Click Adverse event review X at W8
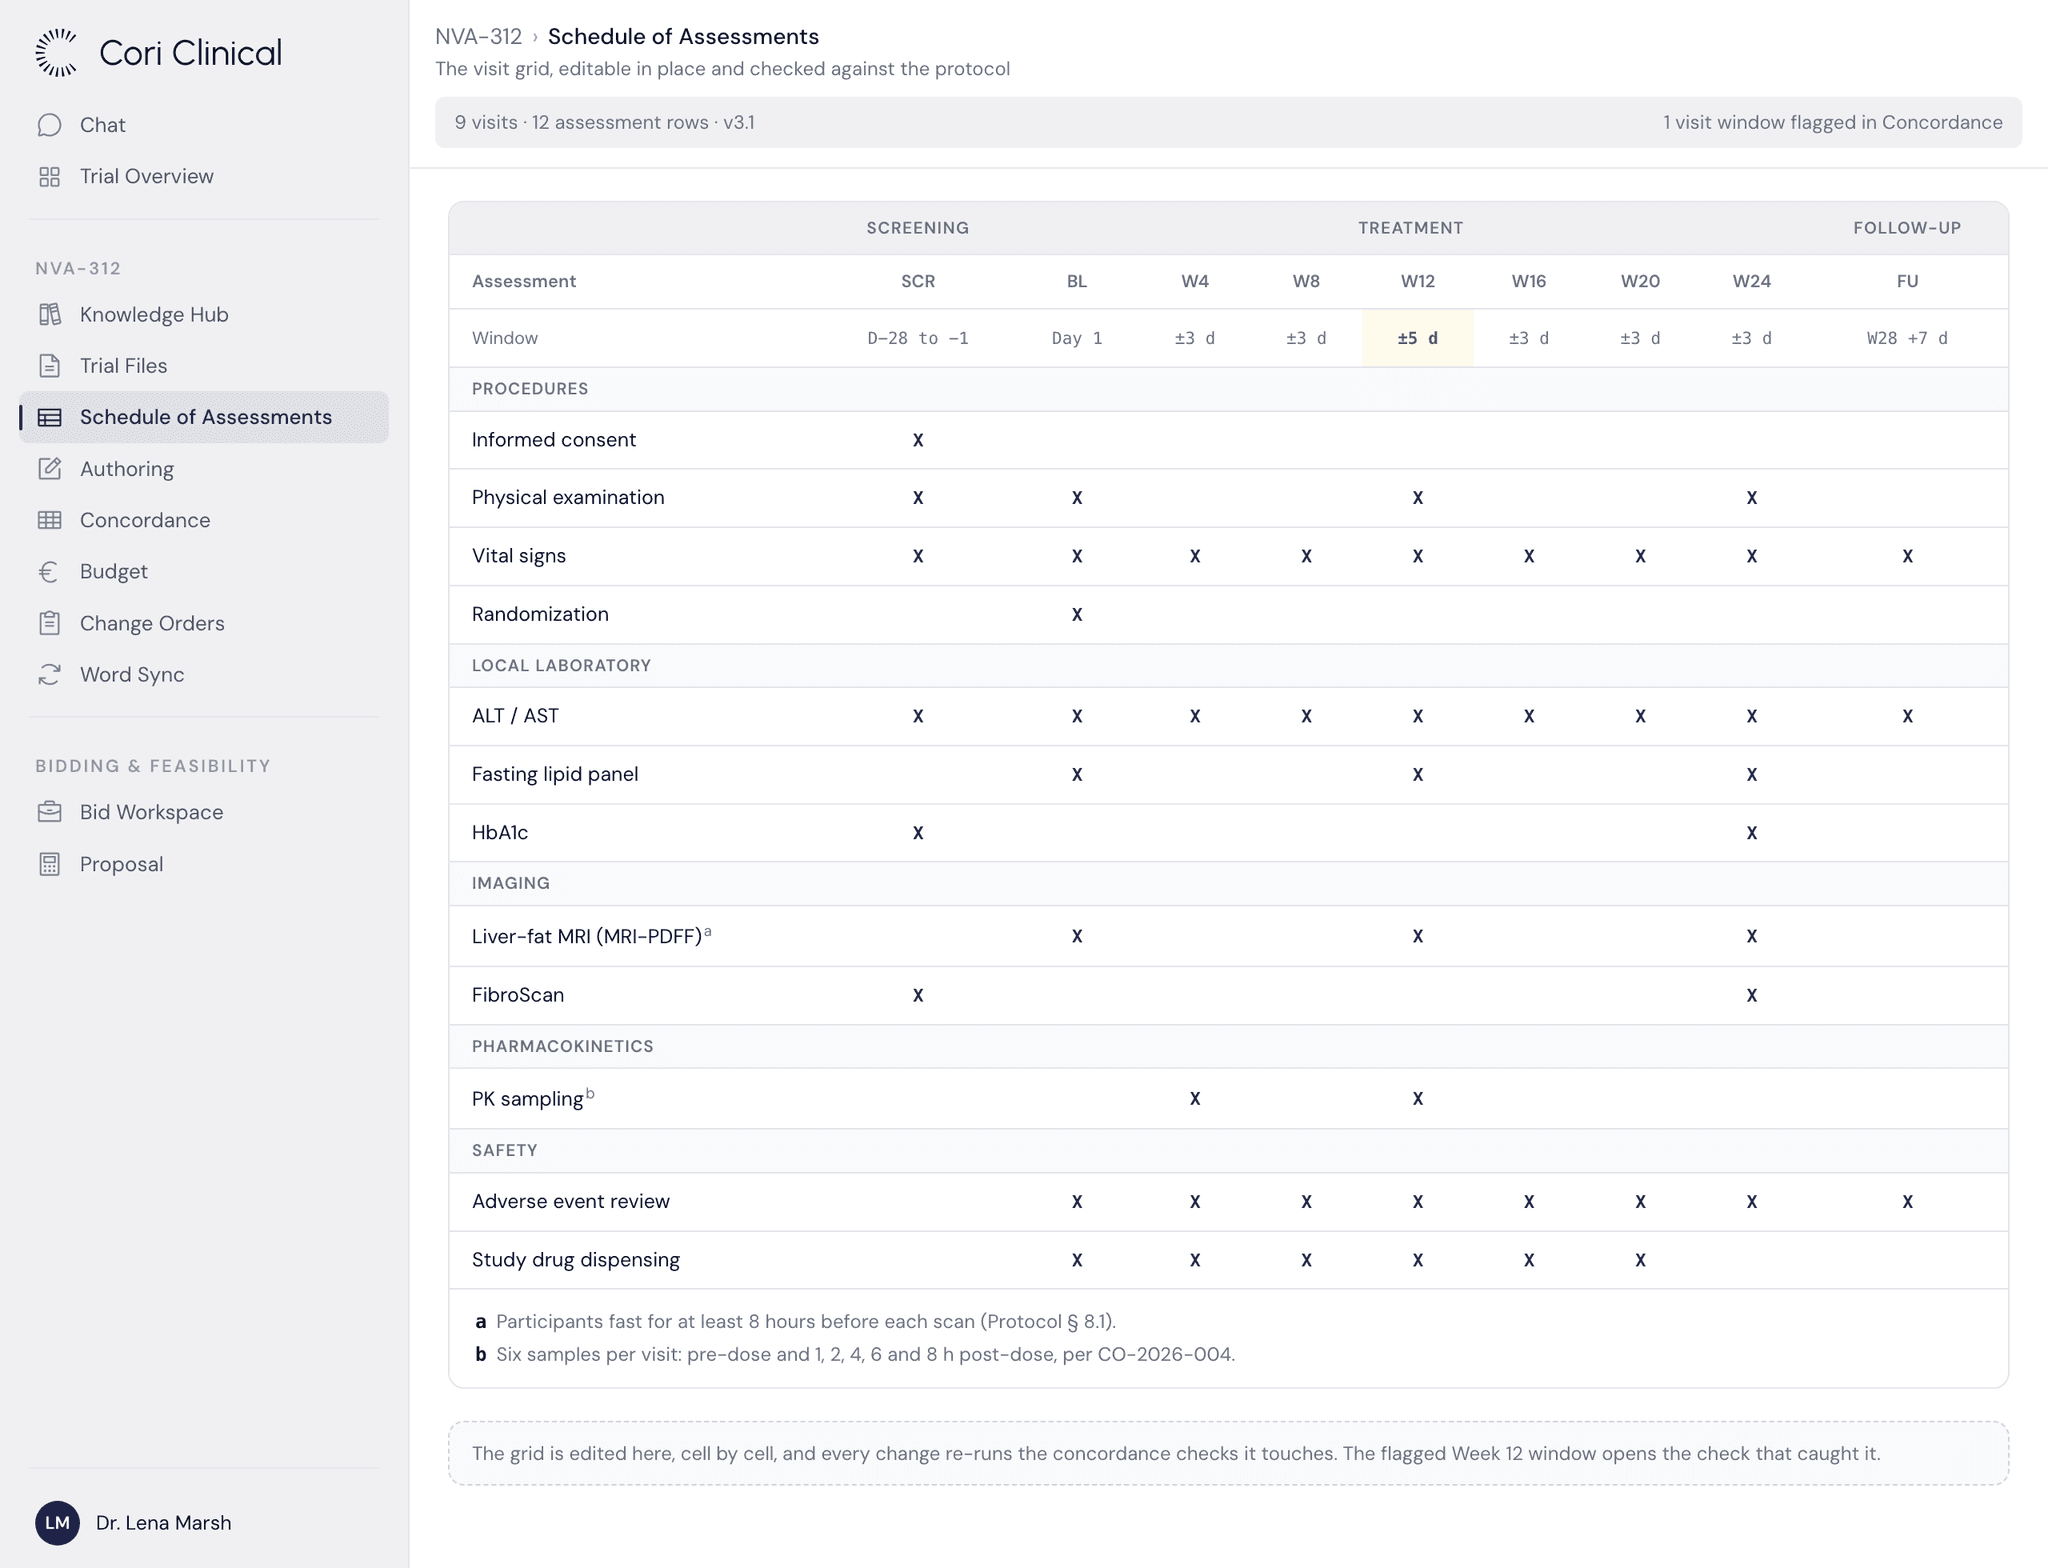This screenshot has height=1568, width=2048. point(1306,1202)
